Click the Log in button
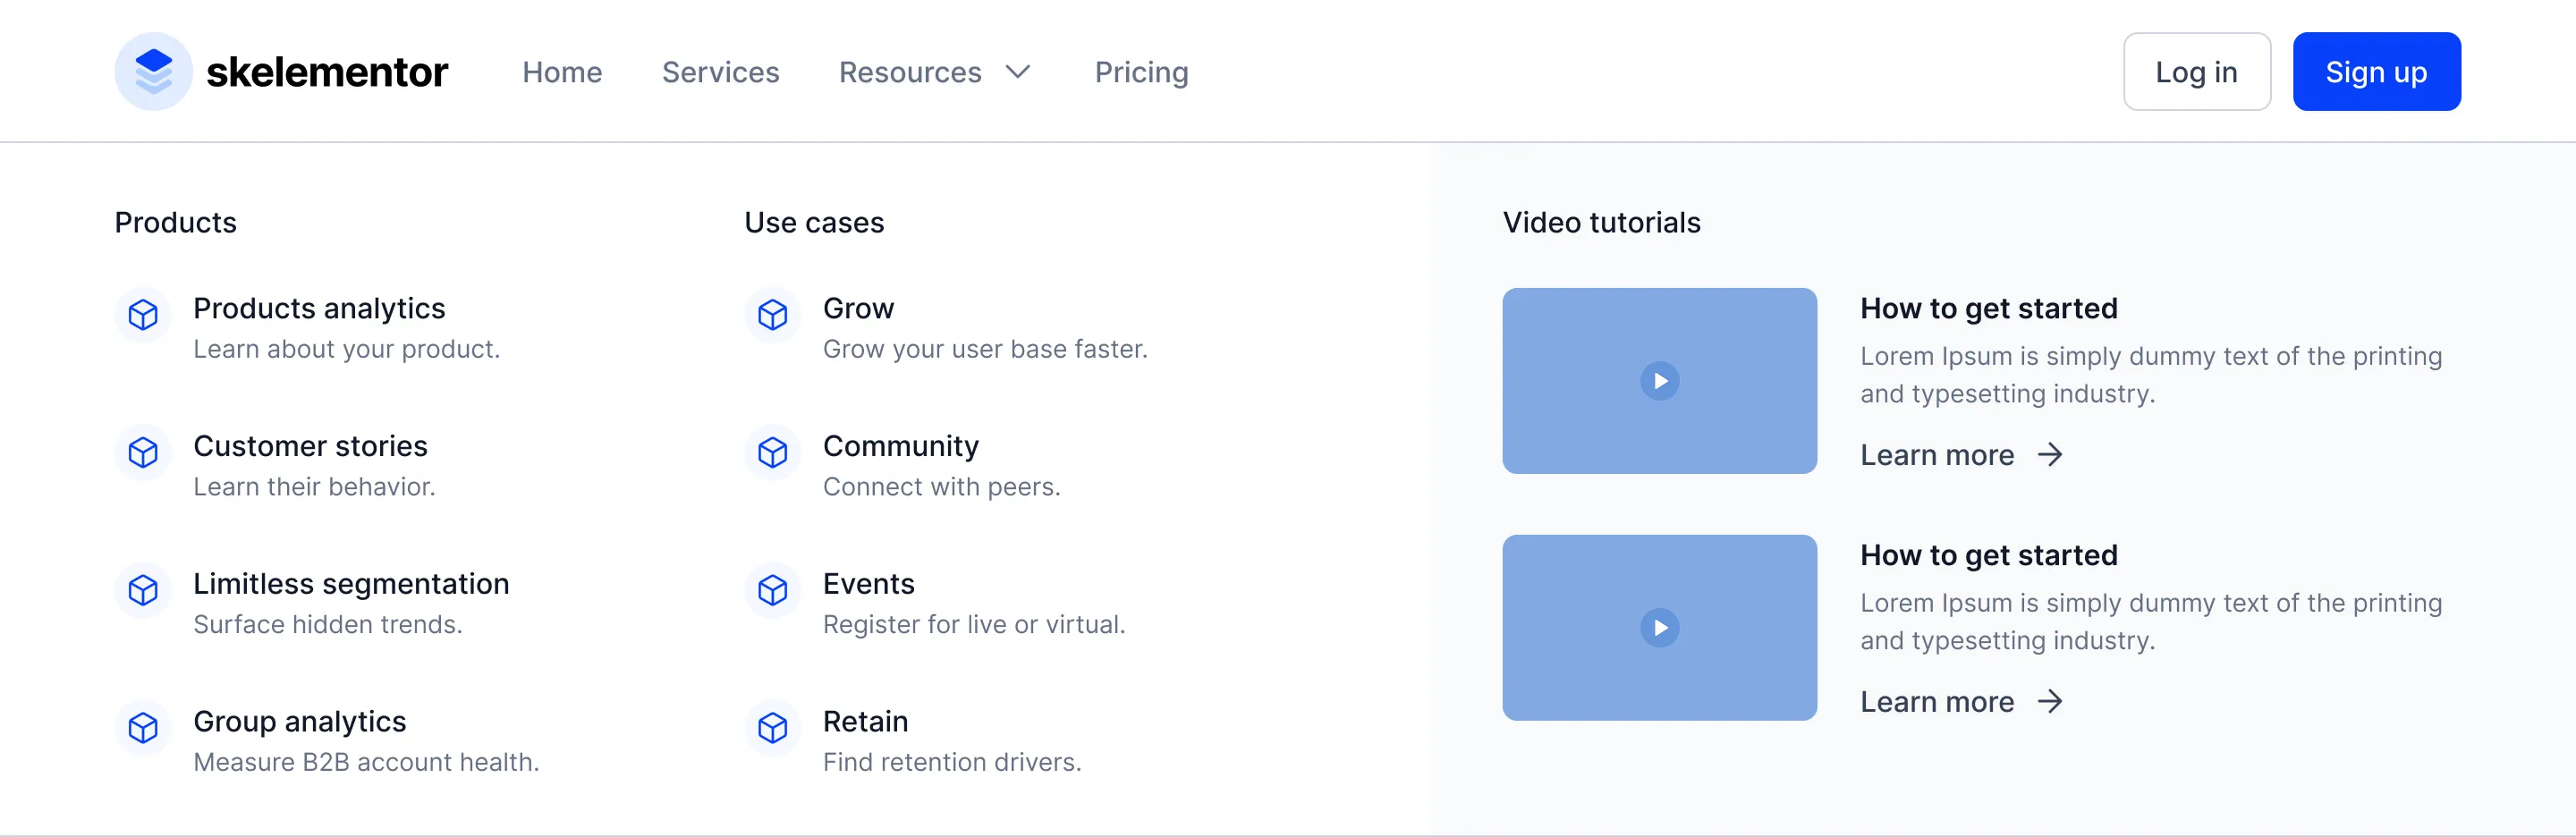Image resolution: width=2576 pixels, height=837 pixels. pos(2196,72)
